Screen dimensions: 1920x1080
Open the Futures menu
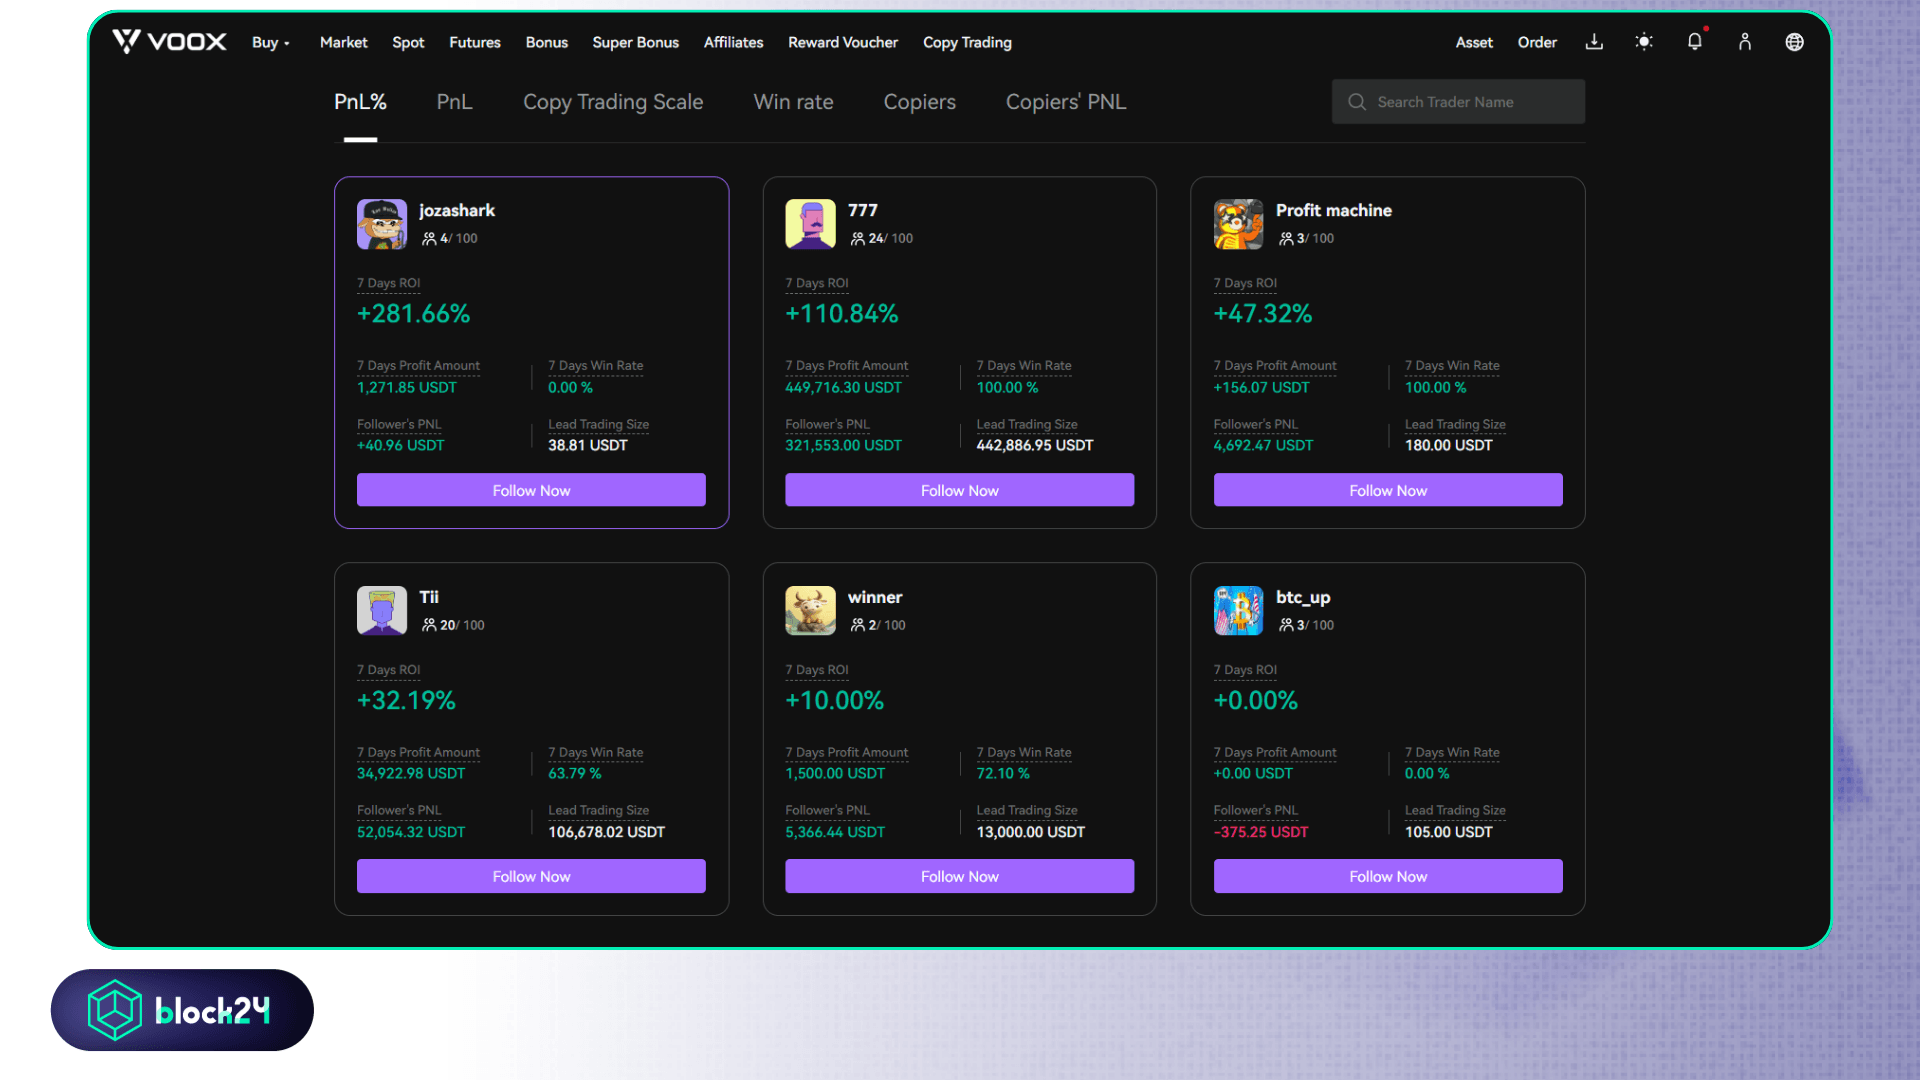tap(475, 42)
